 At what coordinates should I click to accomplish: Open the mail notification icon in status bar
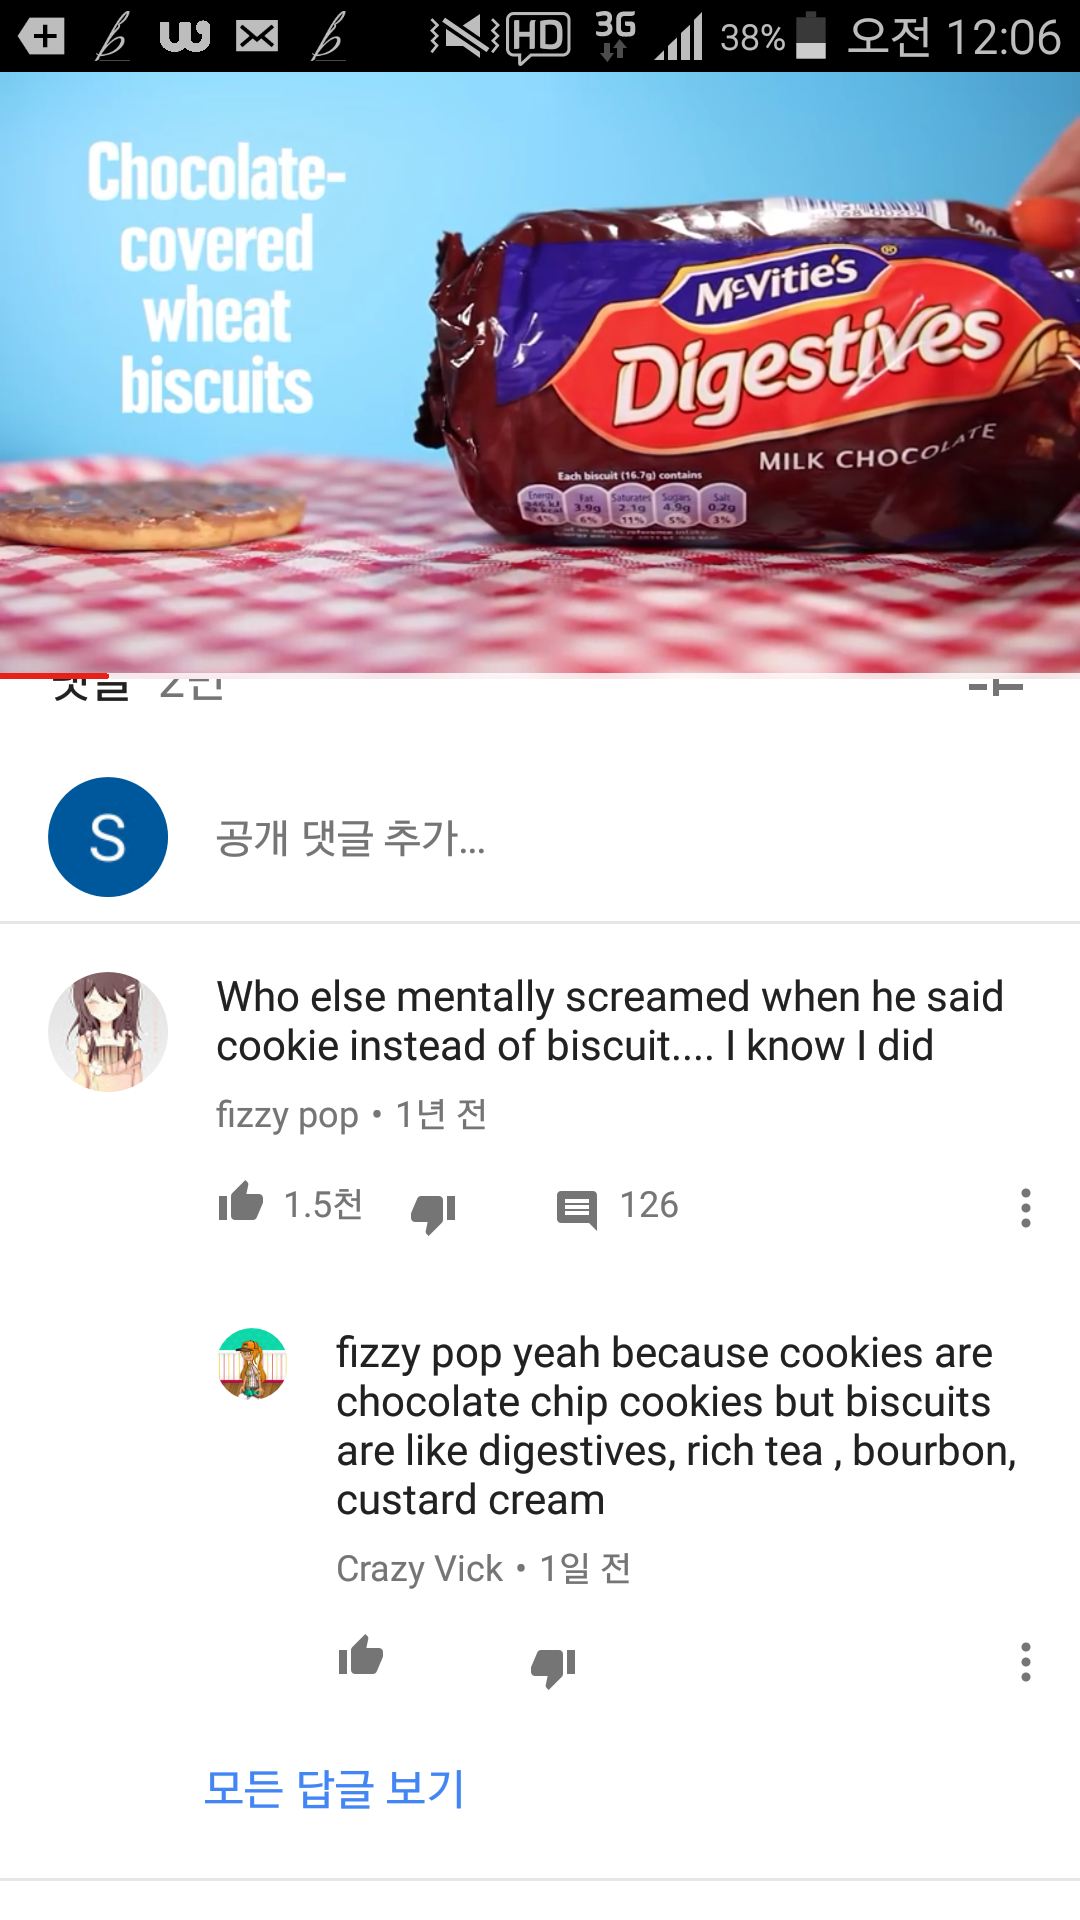tap(257, 37)
